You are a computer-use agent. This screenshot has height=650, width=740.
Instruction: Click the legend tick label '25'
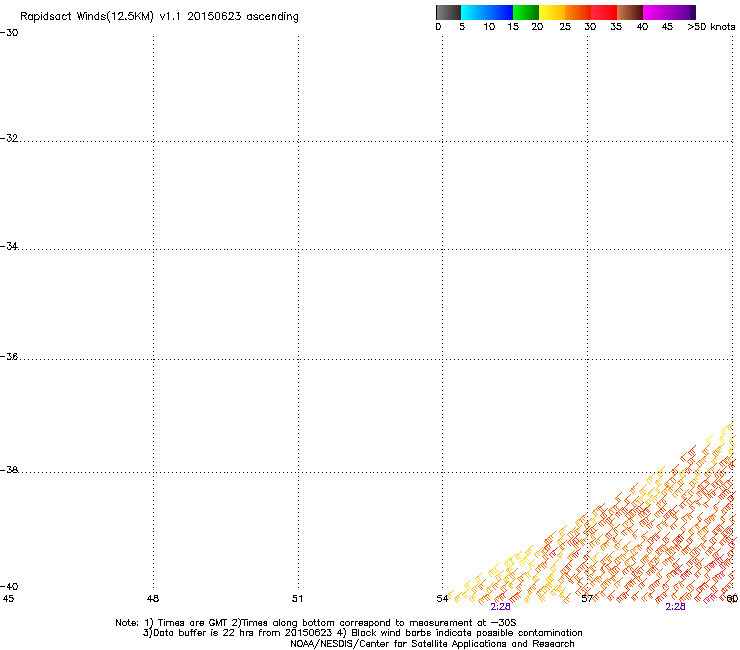point(565,27)
